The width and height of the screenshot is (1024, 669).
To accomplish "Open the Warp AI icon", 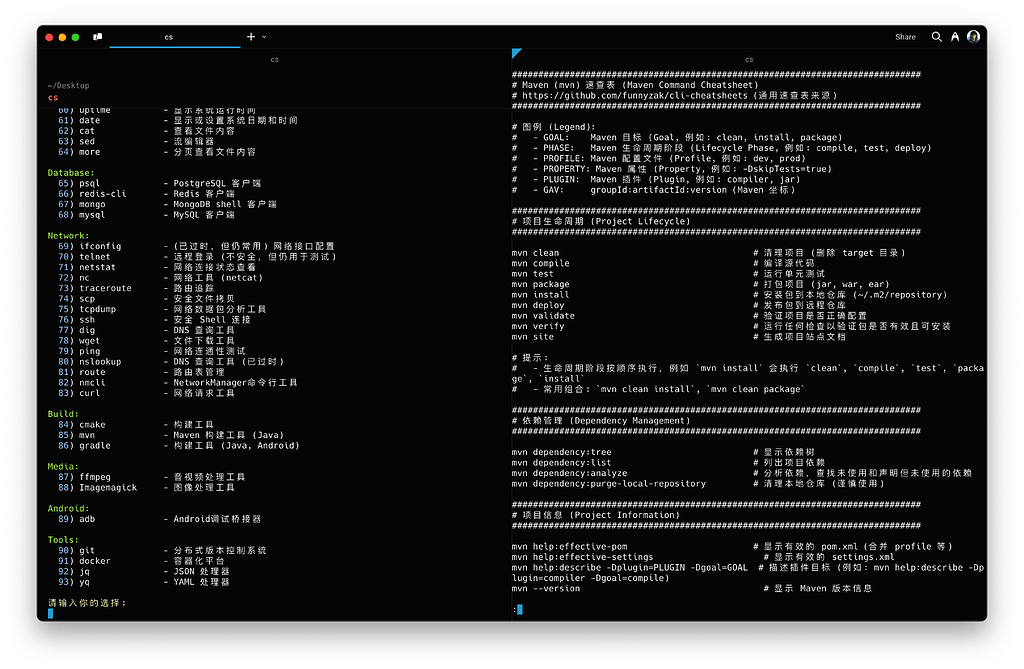I will (x=955, y=37).
